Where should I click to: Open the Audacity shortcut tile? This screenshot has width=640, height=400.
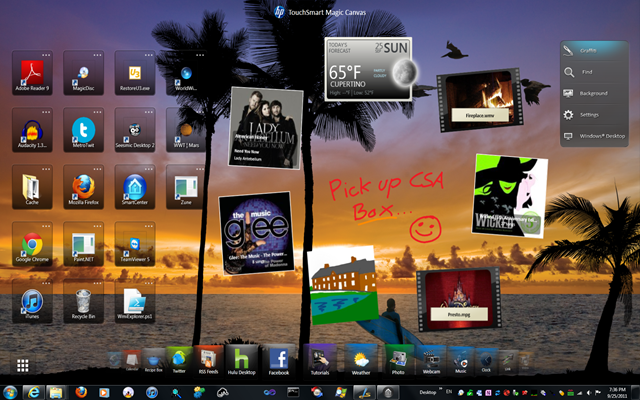[32, 130]
